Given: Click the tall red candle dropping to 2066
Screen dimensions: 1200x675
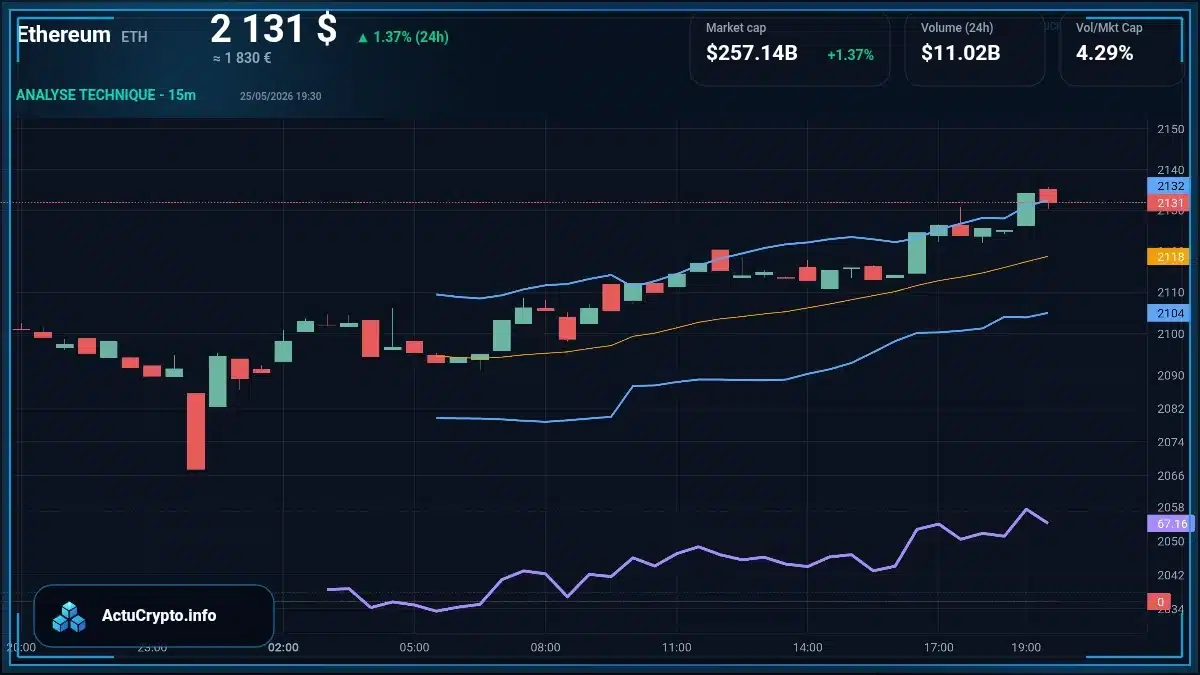Looking at the screenshot, I should point(196,431).
